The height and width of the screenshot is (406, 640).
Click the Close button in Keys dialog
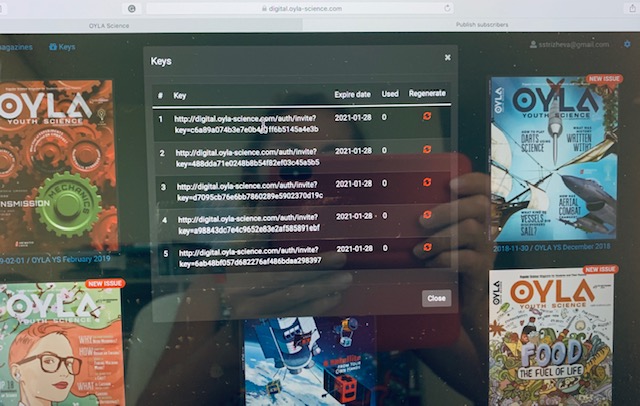tap(436, 298)
